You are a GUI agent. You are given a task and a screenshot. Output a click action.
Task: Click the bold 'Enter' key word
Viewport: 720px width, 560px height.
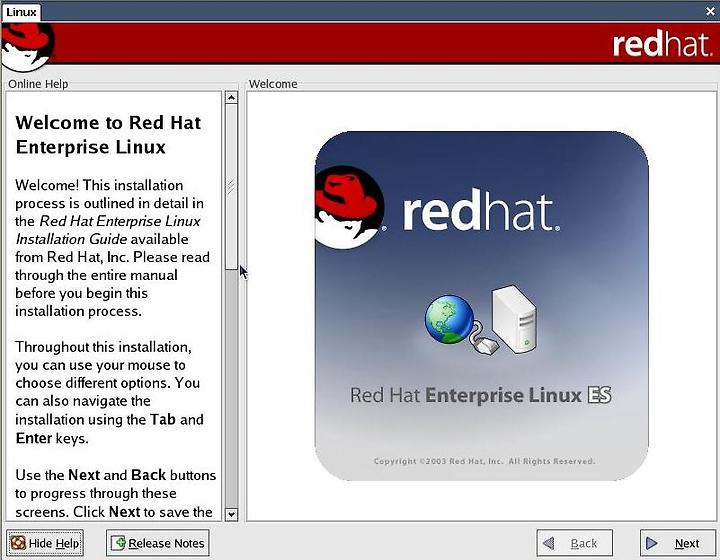click(x=34, y=438)
